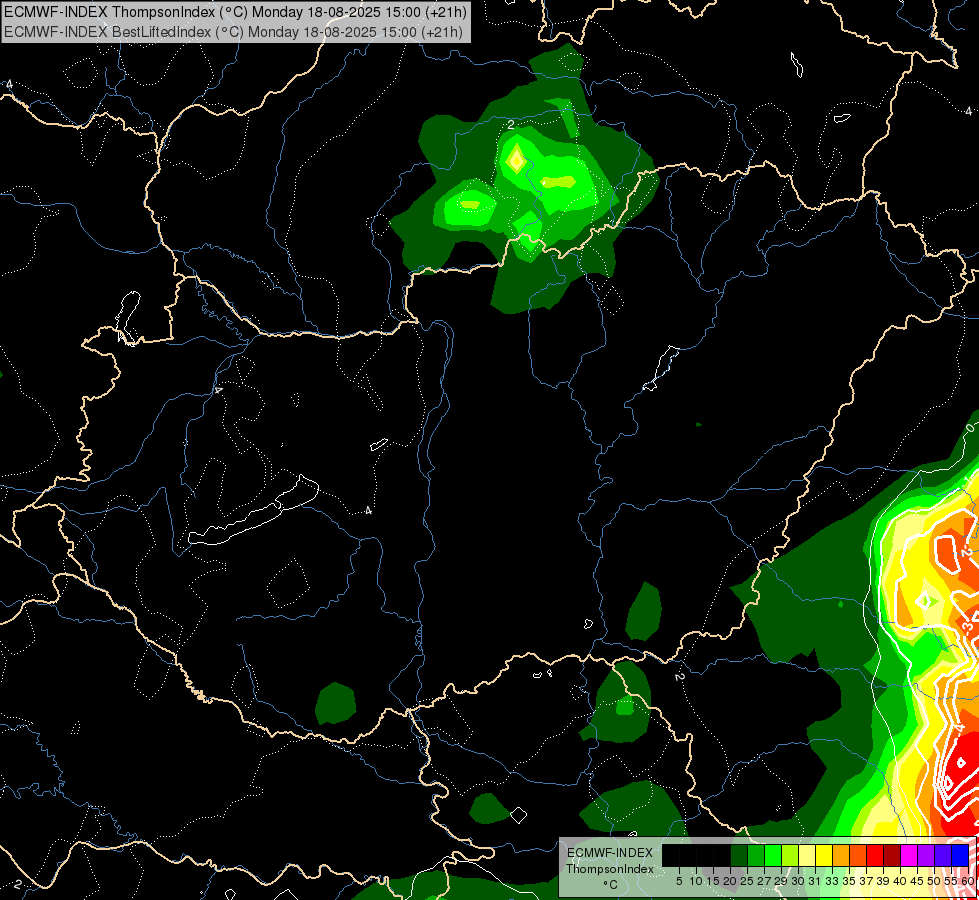Screen dimensions: 979x900
Task: Select the purple 45–50 legend swatch
Action: tap(926, 856)
